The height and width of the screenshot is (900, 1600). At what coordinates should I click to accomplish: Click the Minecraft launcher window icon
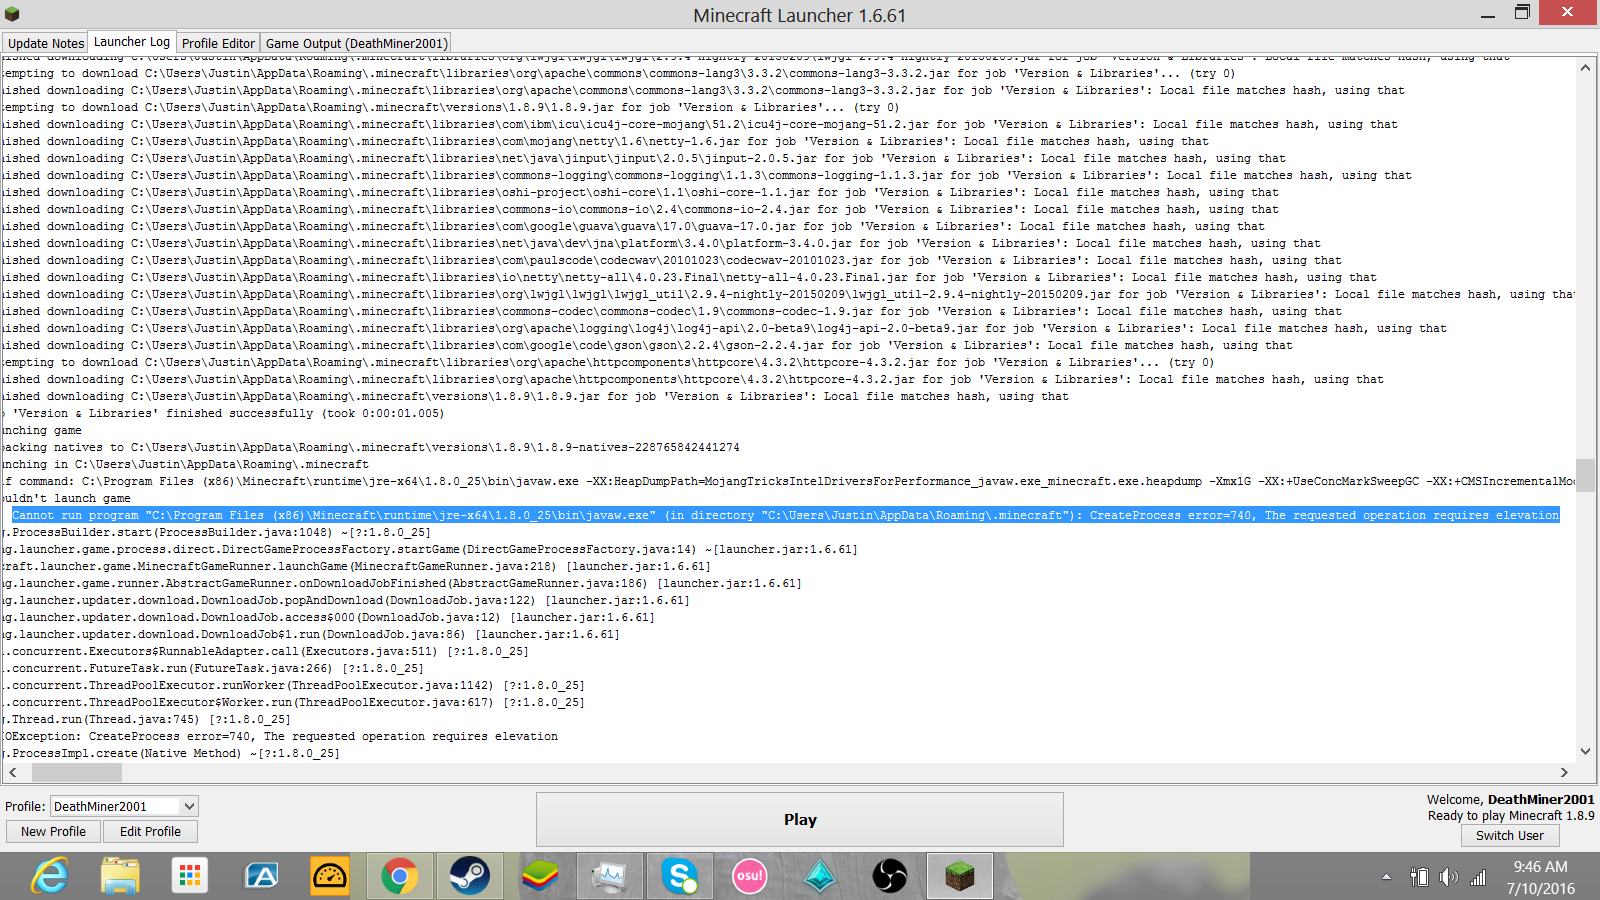click(x=12, y=14)
